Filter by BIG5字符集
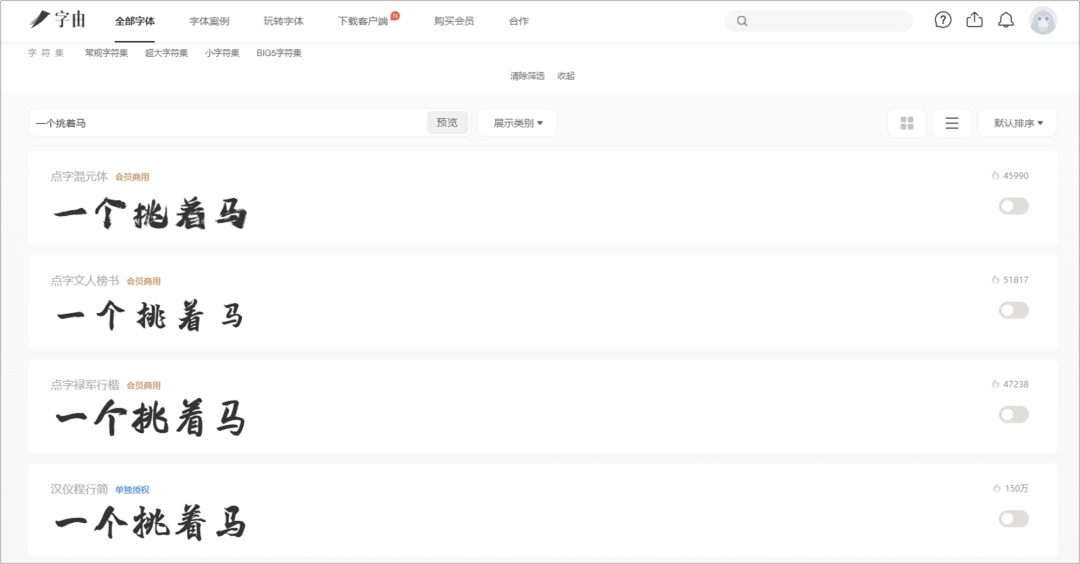Image resolution: width=1080 pixels, height=564 pixels. 279,53
